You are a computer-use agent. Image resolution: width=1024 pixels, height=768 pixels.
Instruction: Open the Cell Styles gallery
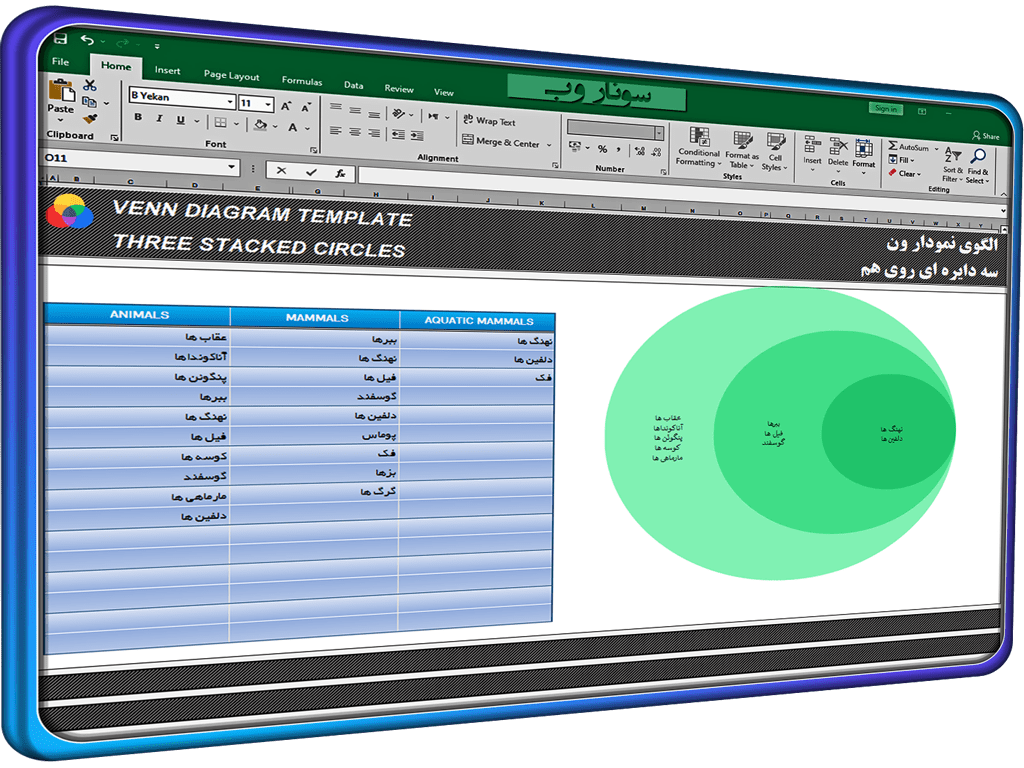[775, 152]
